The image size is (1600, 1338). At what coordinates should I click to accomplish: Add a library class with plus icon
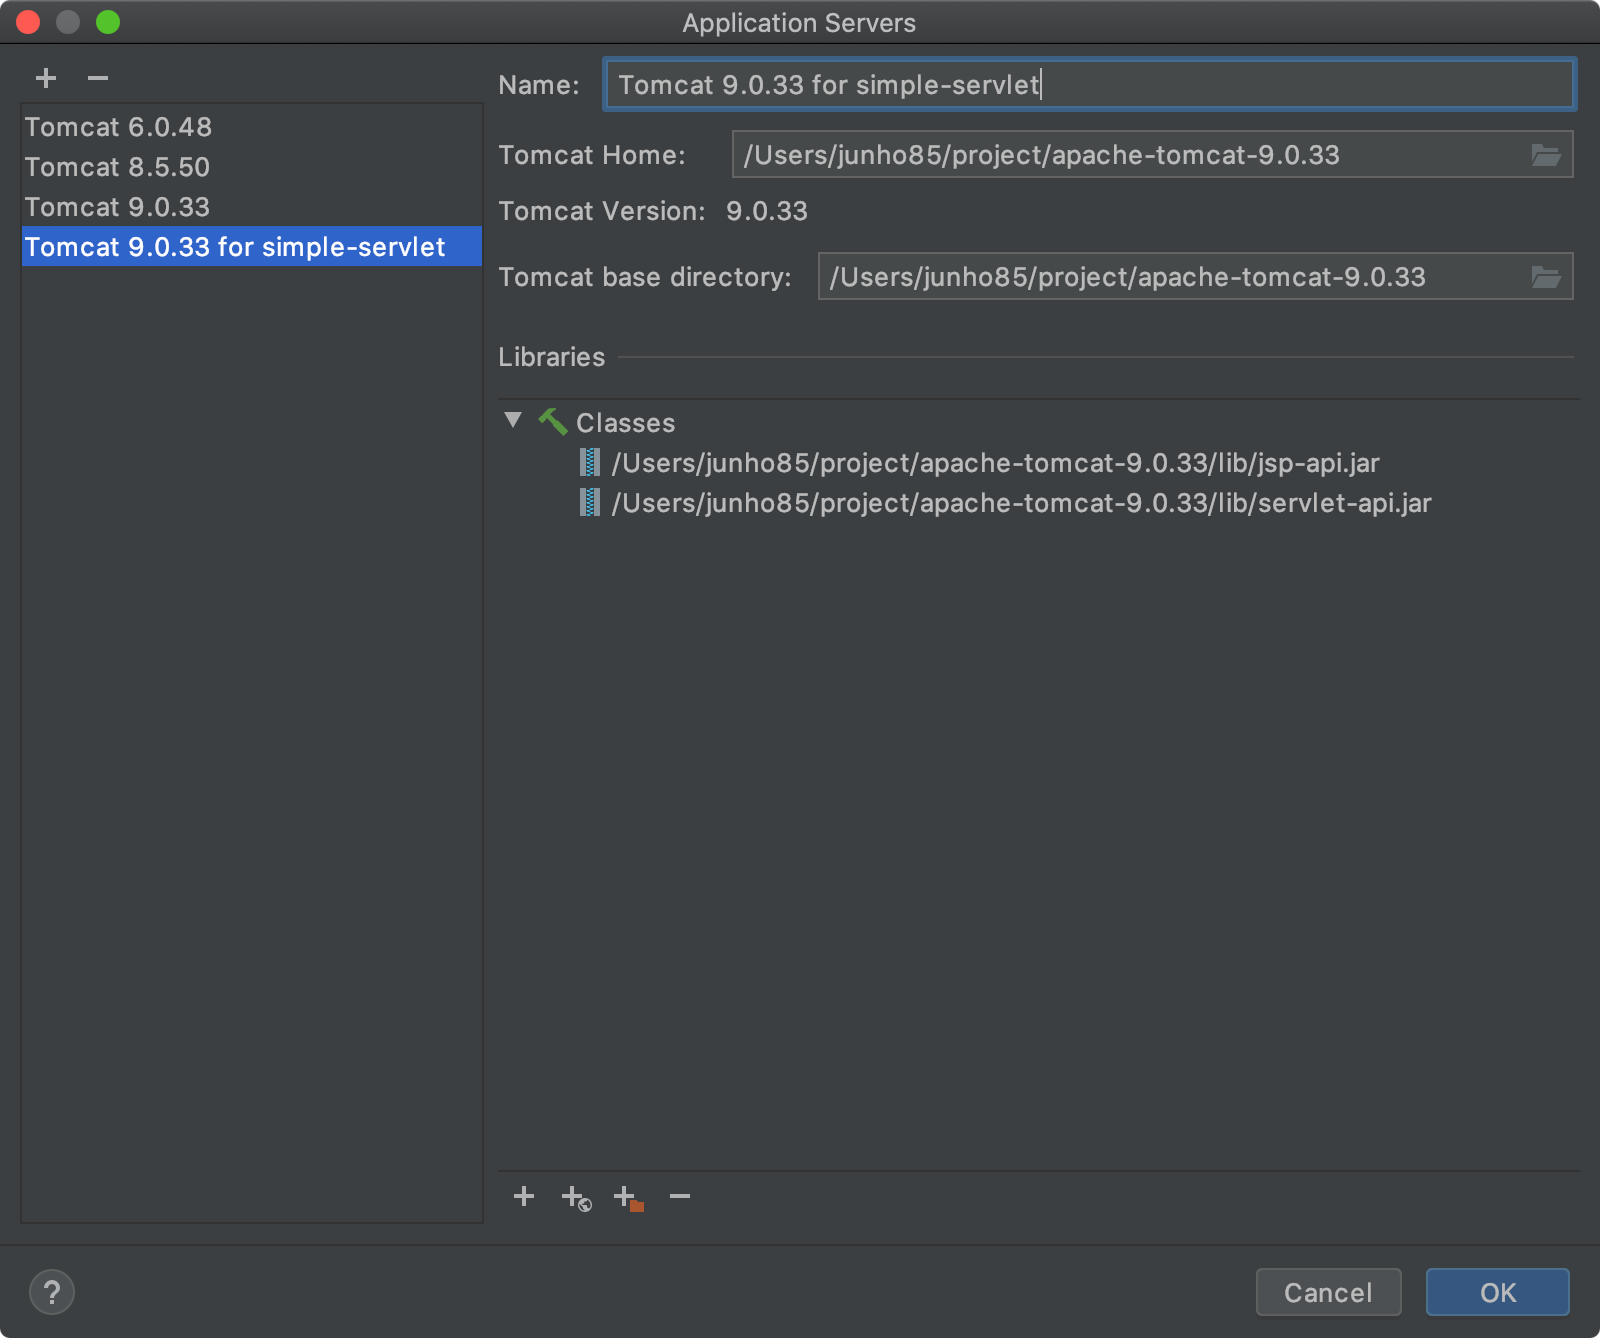pos(524,1196)
